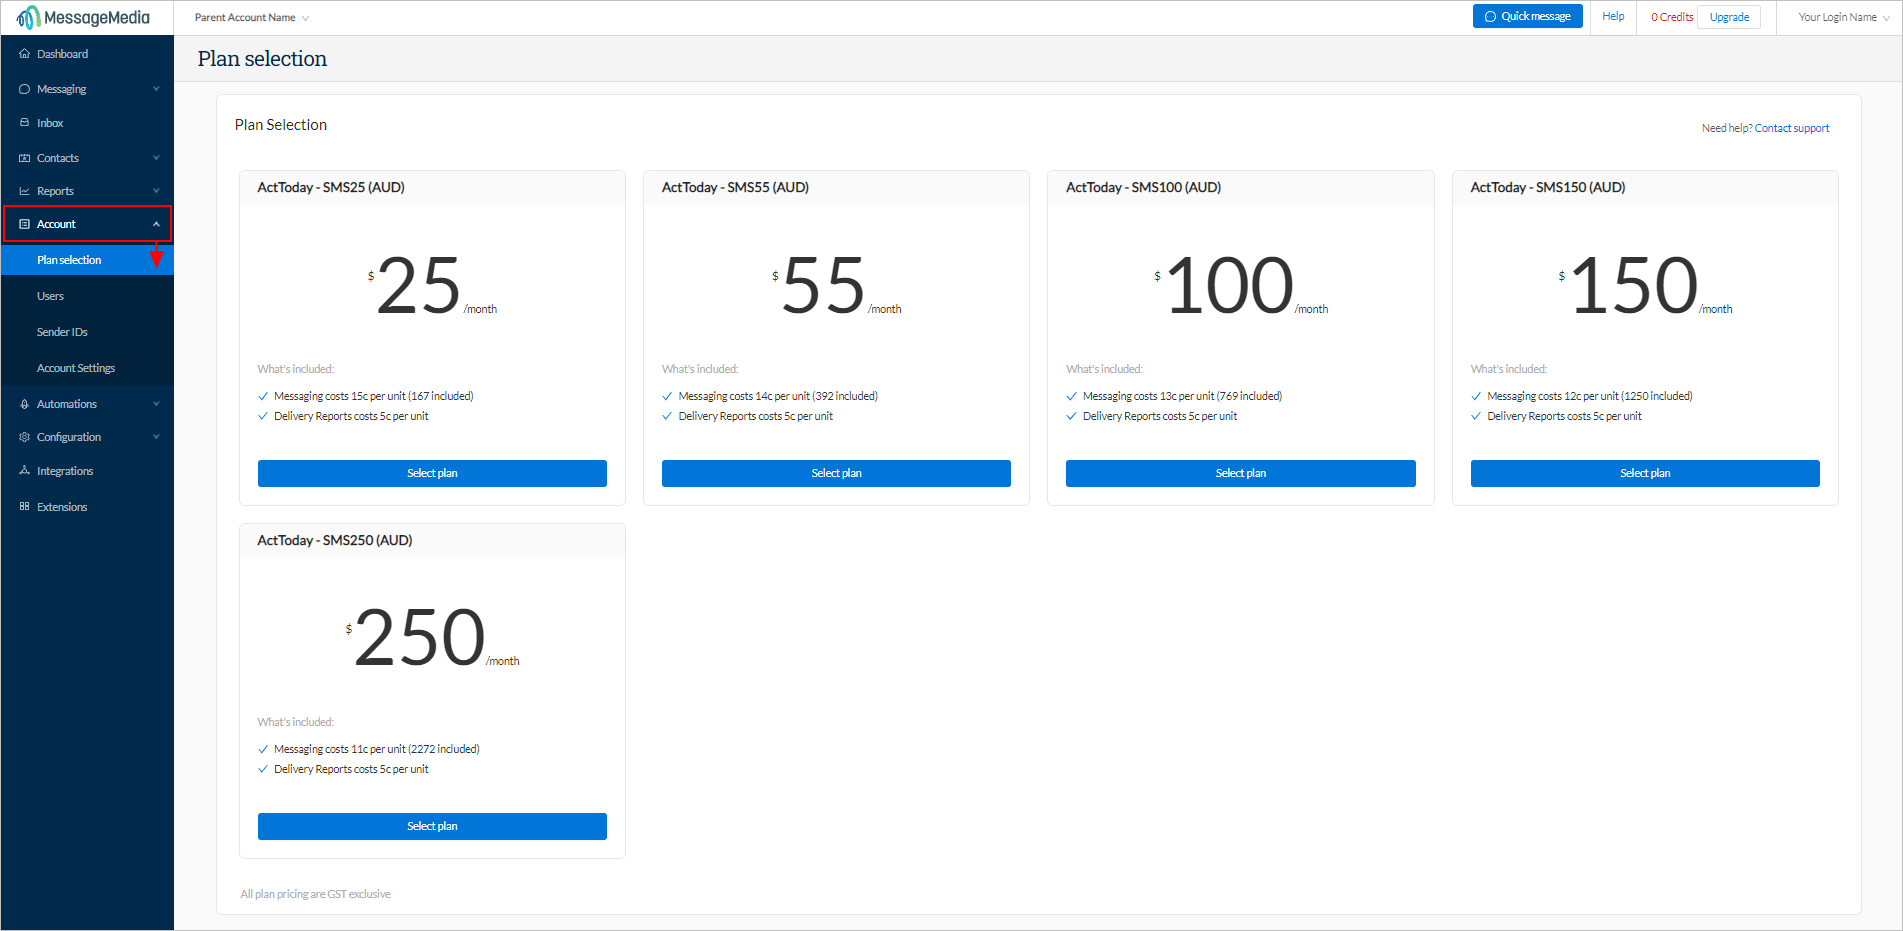
Task: Expand the Configuration menu chevron
Action: tap(156, 437)
